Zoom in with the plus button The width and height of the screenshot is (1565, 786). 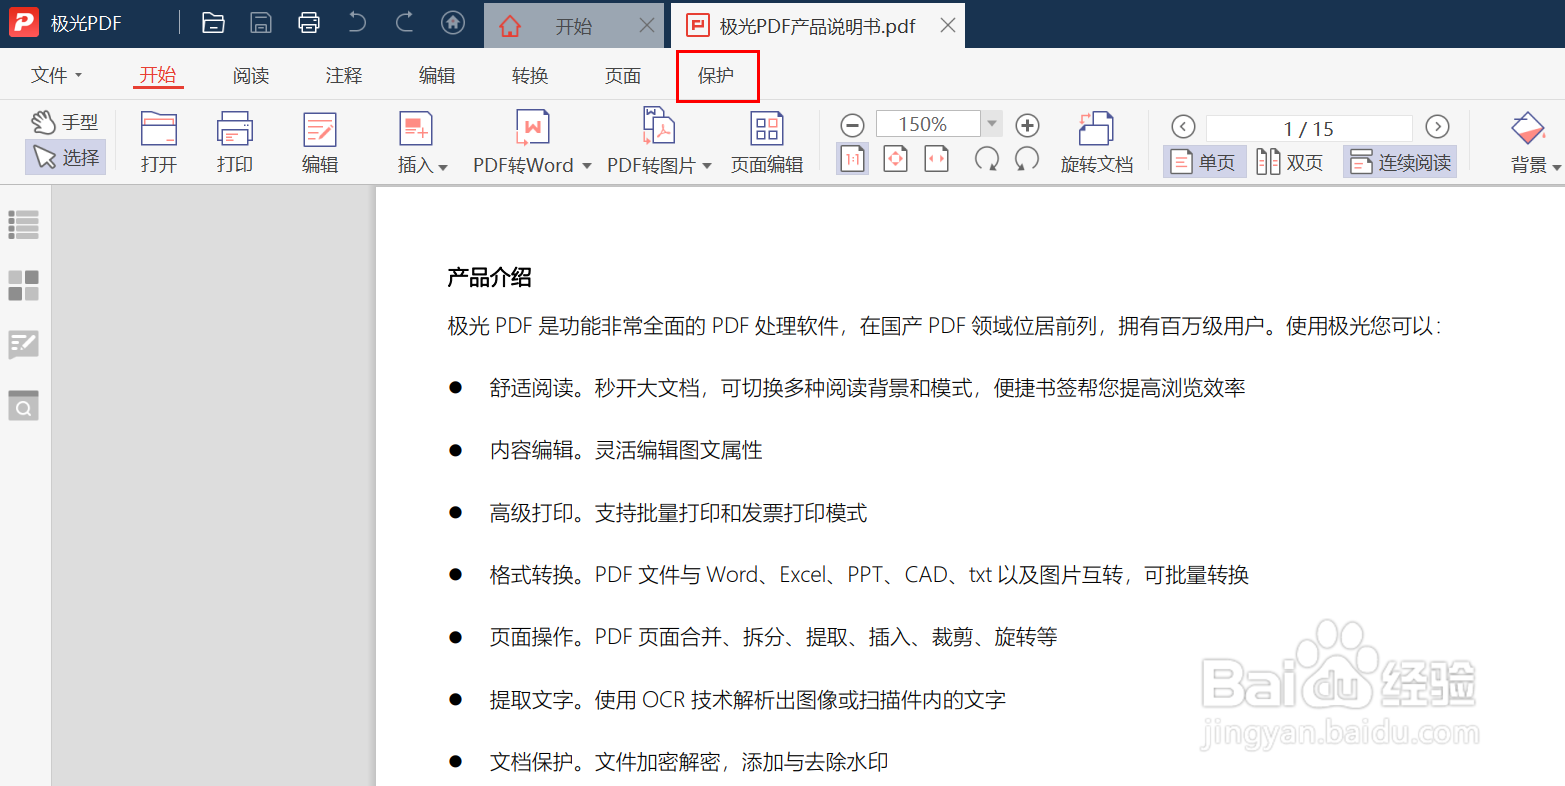1027,125
